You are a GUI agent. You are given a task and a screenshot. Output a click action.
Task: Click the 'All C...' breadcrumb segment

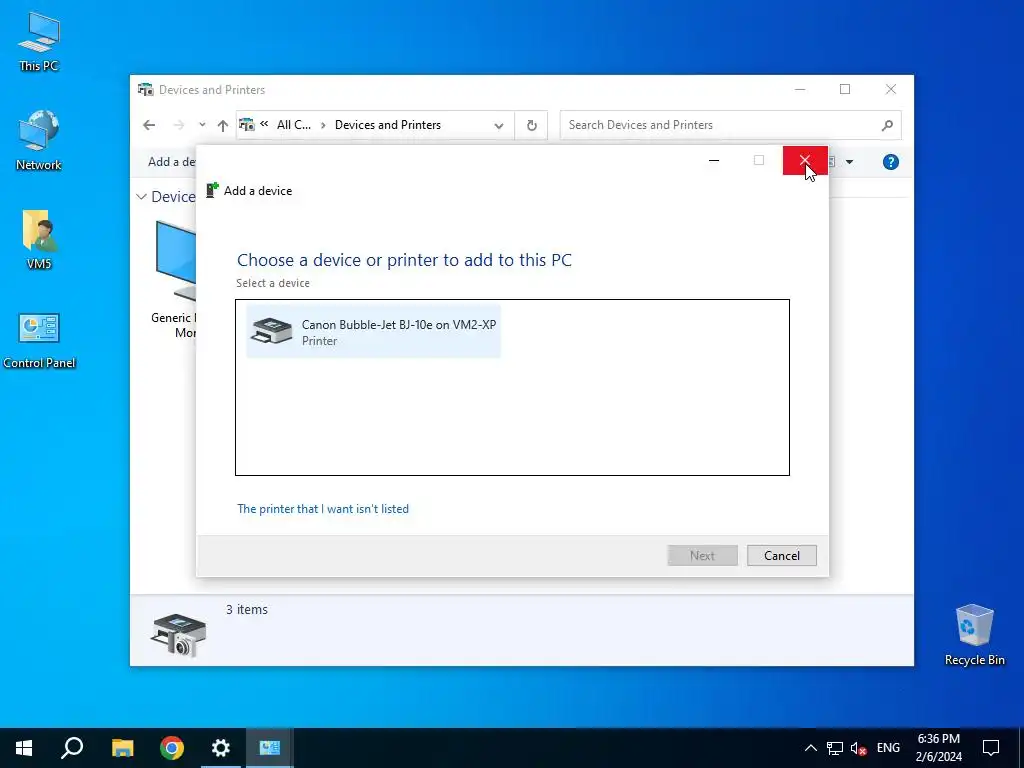click(294, 125)
